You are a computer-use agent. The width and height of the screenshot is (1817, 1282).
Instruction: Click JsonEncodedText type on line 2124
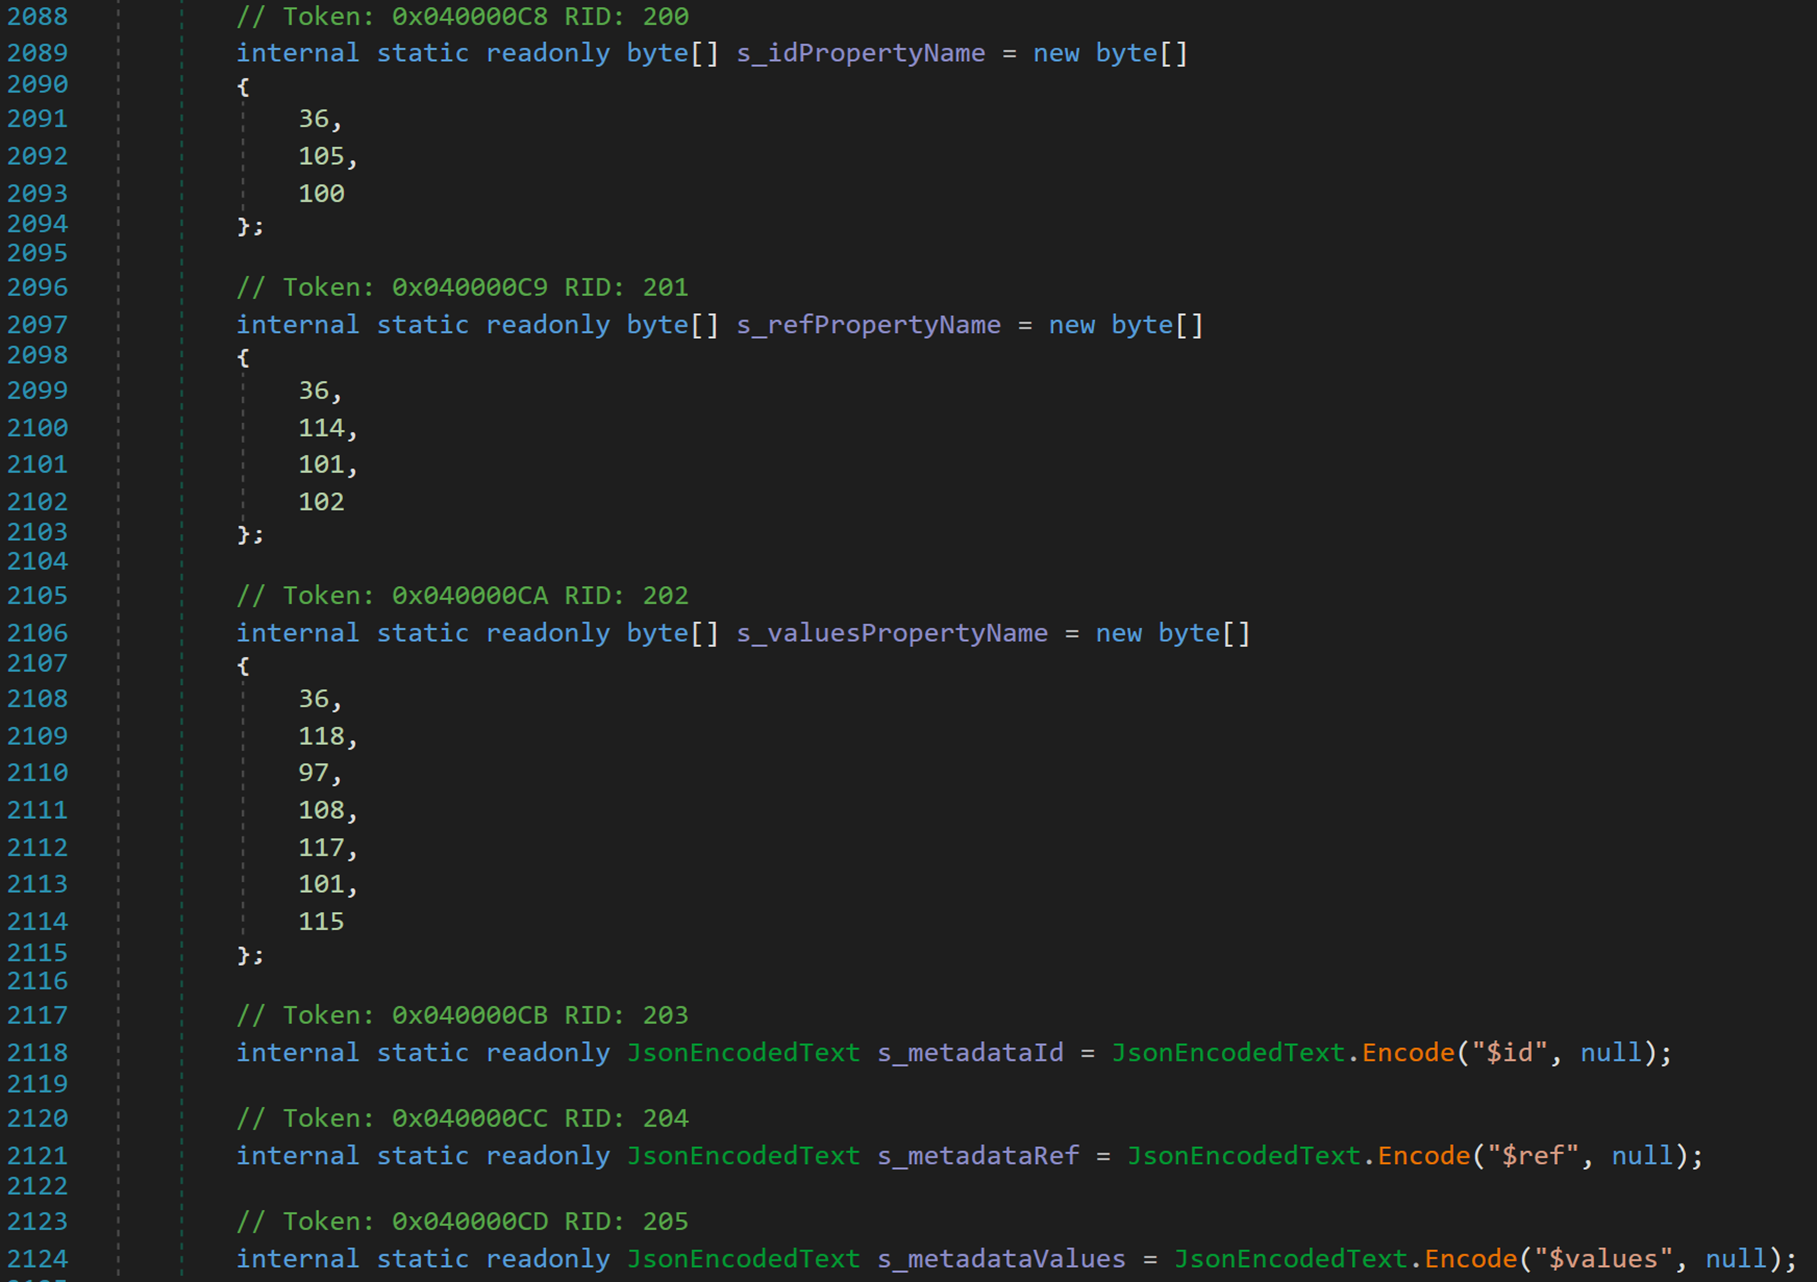pyautogui.click(x=743, y=1259)
